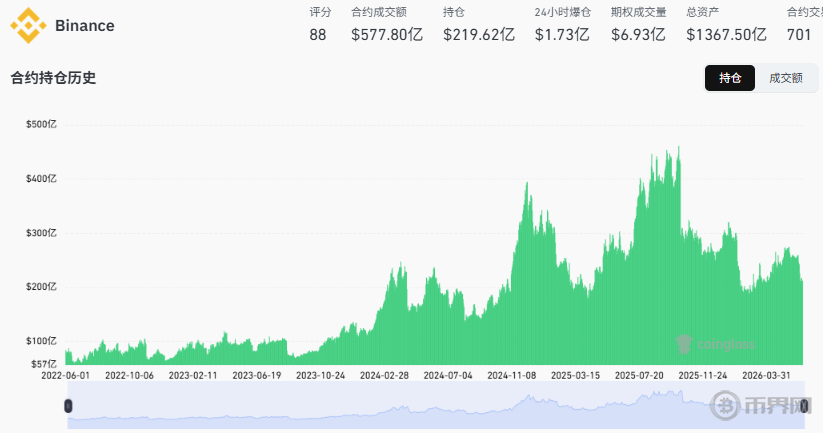Viewport: 823px width, 433px height.
Task: Click the $57亿 y-axis label
Action: [x=44, y=364]
